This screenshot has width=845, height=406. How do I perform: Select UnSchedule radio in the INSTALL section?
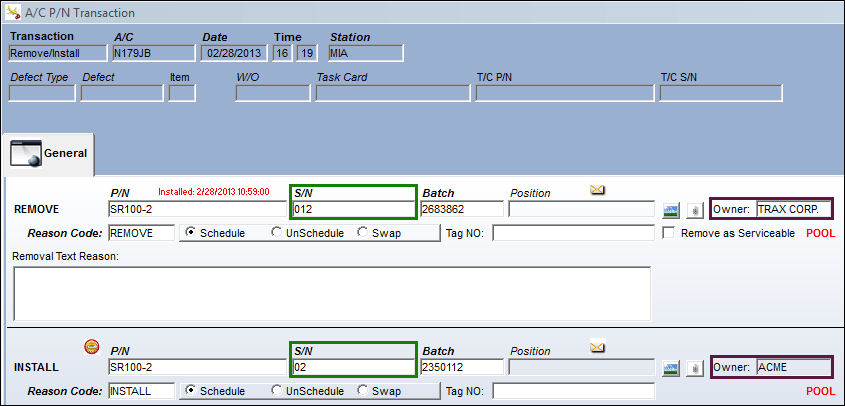click(x=276, y=390)
